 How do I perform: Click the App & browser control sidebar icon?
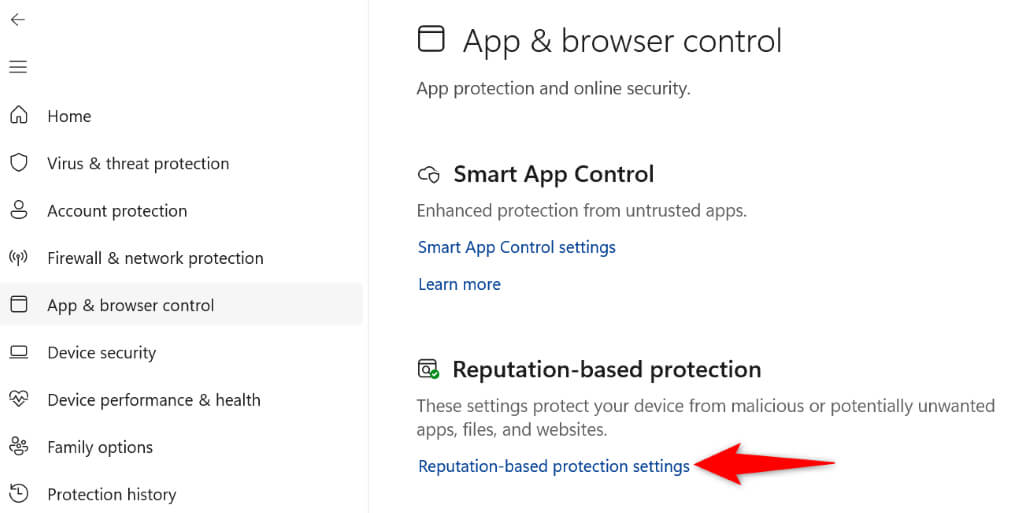coord(18,305)
